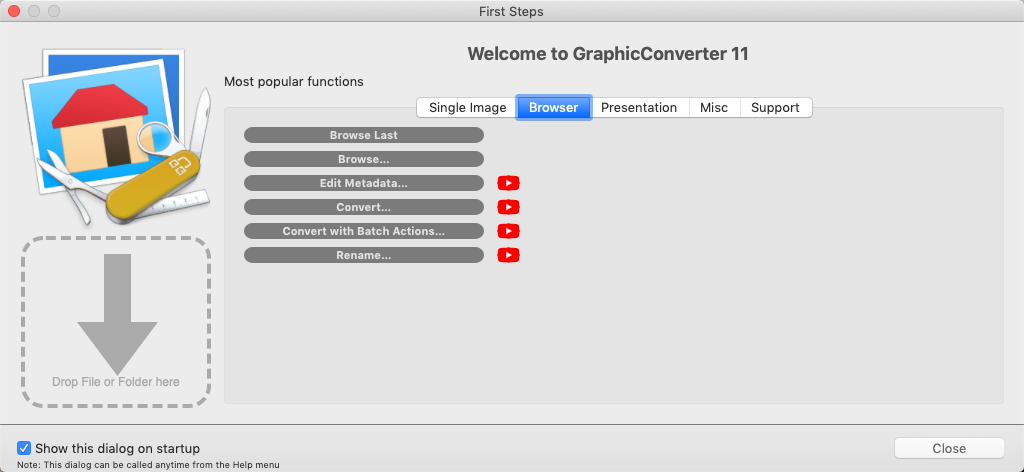Close the First Steps dialog
This screenshot has height=472, width=1024.
[x=949, y=448]
